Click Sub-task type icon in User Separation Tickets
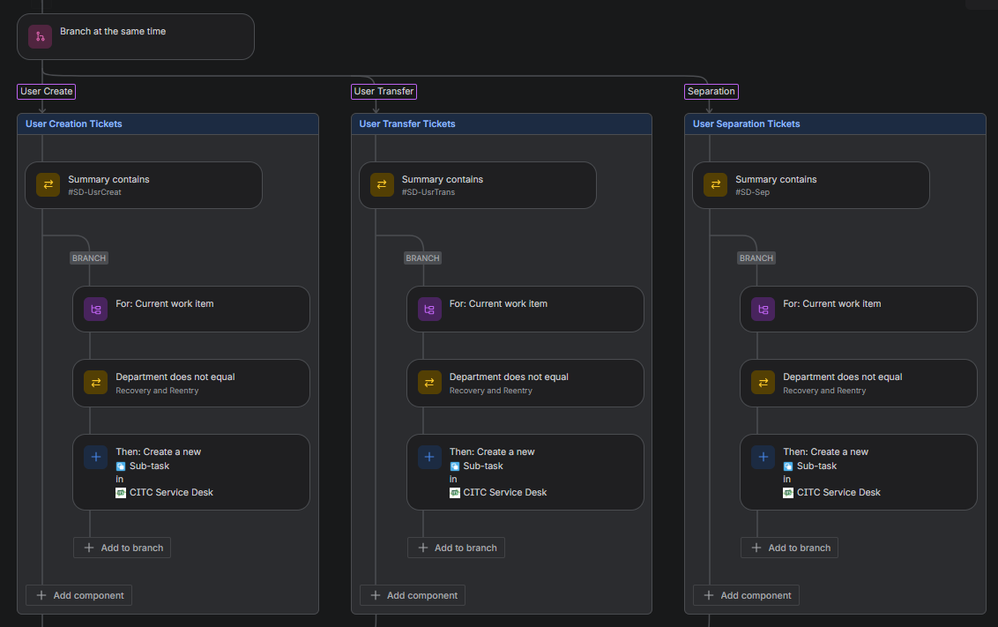Screen dimensions: 998x627 coord(788,467)
